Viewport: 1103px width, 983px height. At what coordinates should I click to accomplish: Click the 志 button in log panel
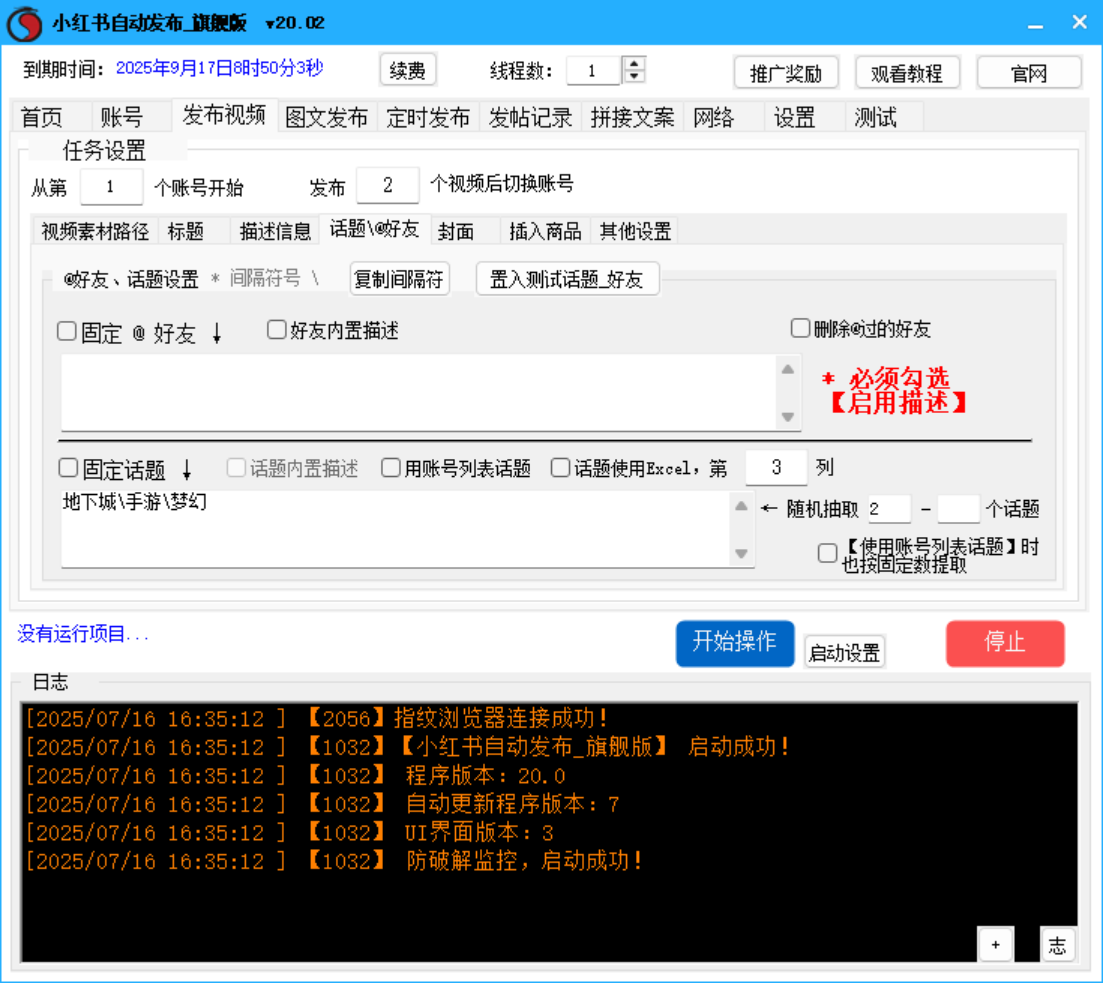coord(1057,944)
